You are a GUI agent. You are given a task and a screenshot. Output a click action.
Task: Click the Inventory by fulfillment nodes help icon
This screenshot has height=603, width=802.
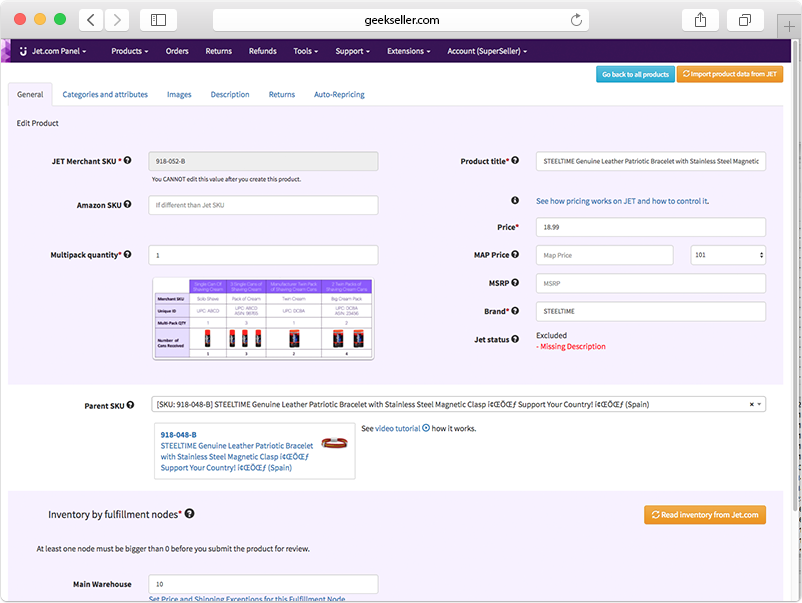(190, 514)
